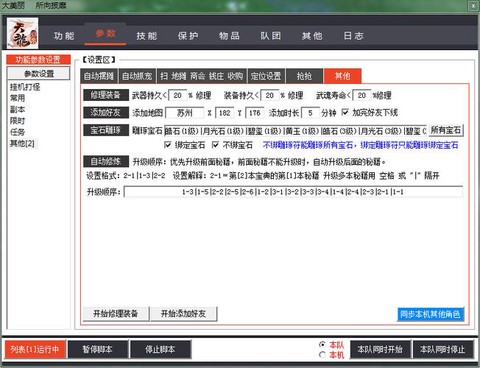Edit the 装备持久 percentage field
Viewport: 480px width, 368px height.
pyautogui.click(x=269, y=95)
